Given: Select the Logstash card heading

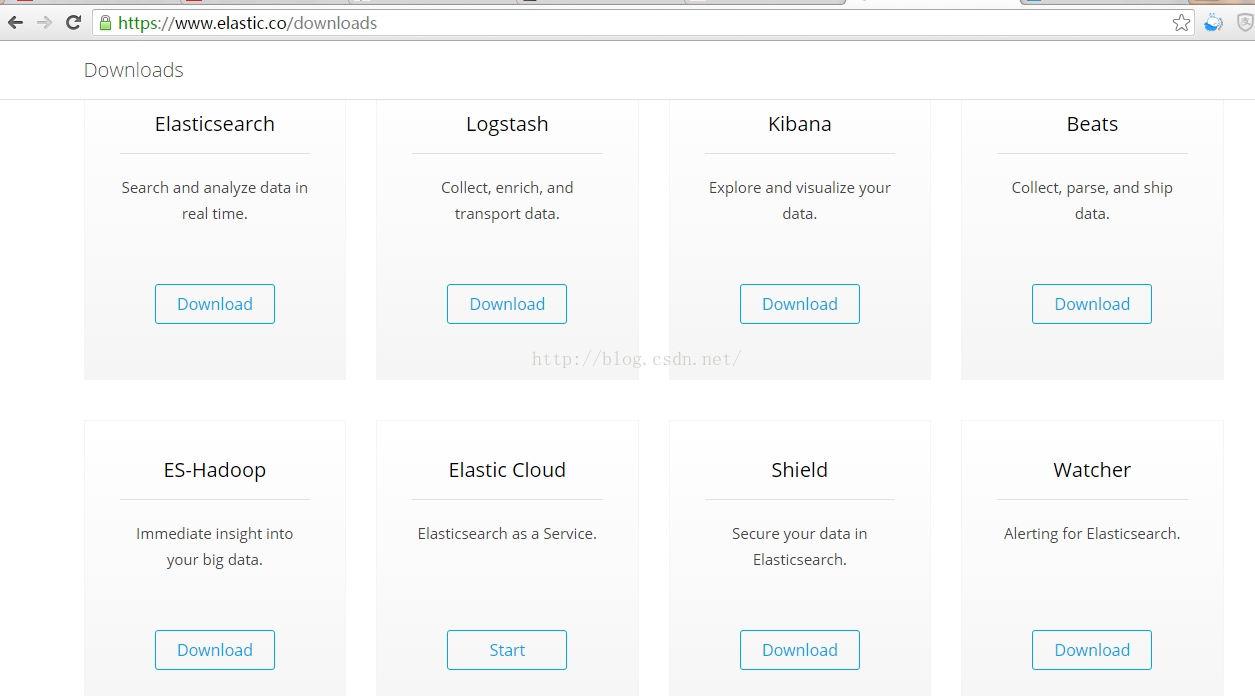Looking at the screenshot, I should click(507, 124).
